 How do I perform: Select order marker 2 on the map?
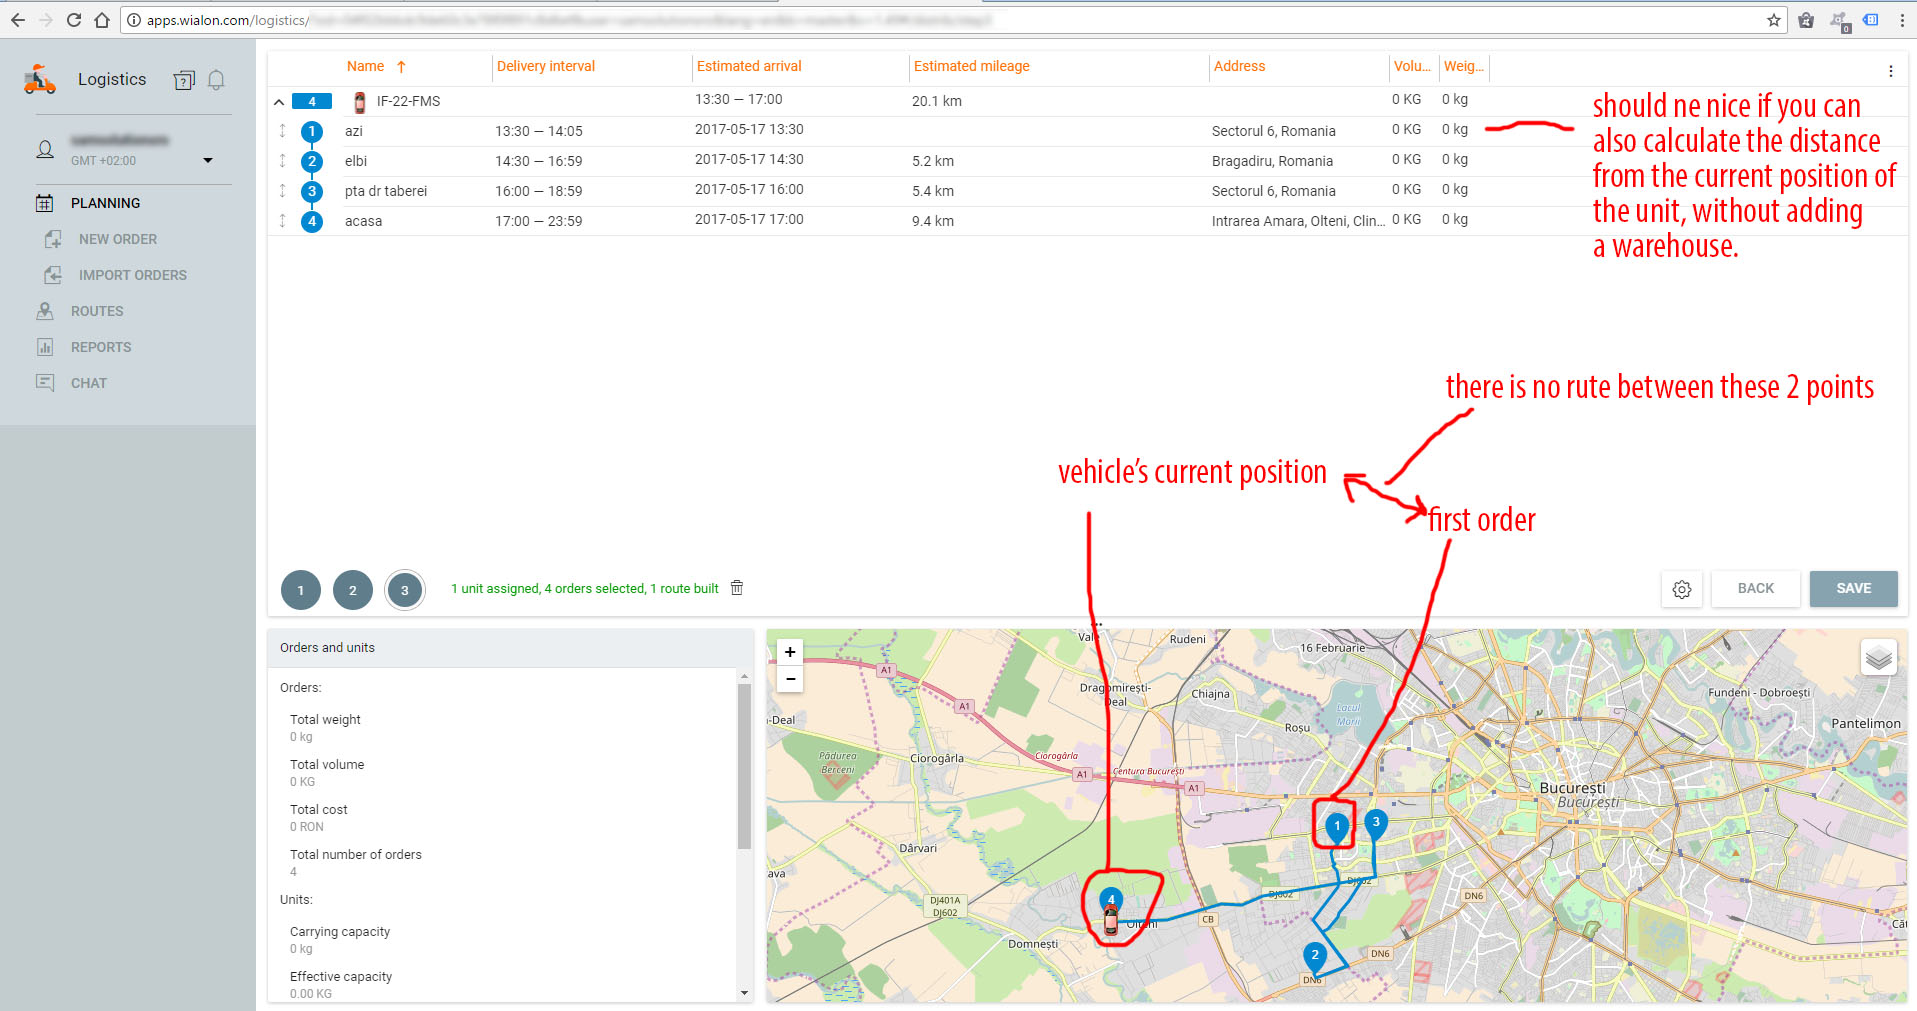click(1314, 956)
